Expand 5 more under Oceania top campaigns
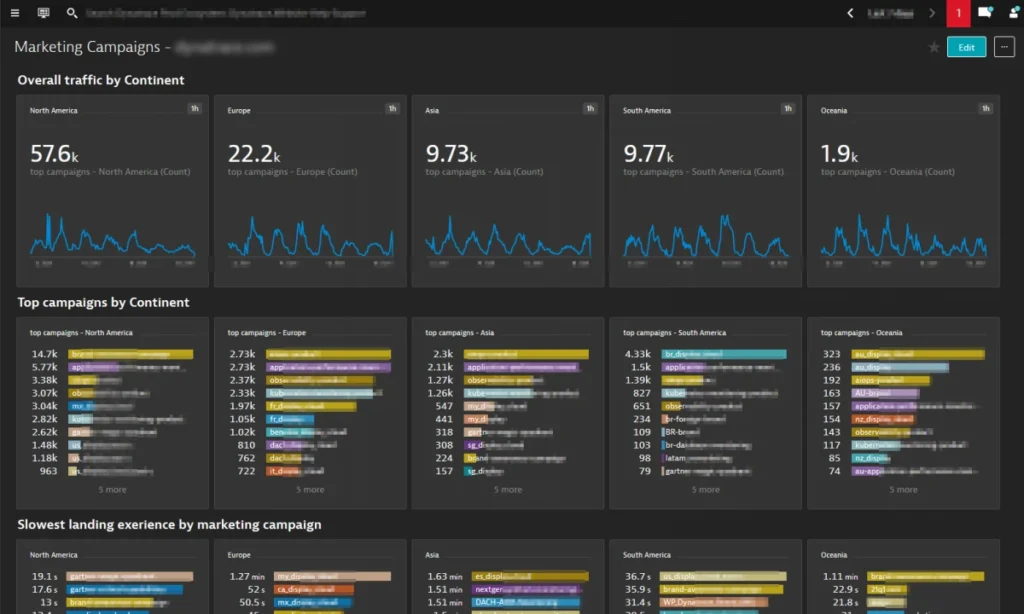The image size is (1024, 614). pos(903,489)
